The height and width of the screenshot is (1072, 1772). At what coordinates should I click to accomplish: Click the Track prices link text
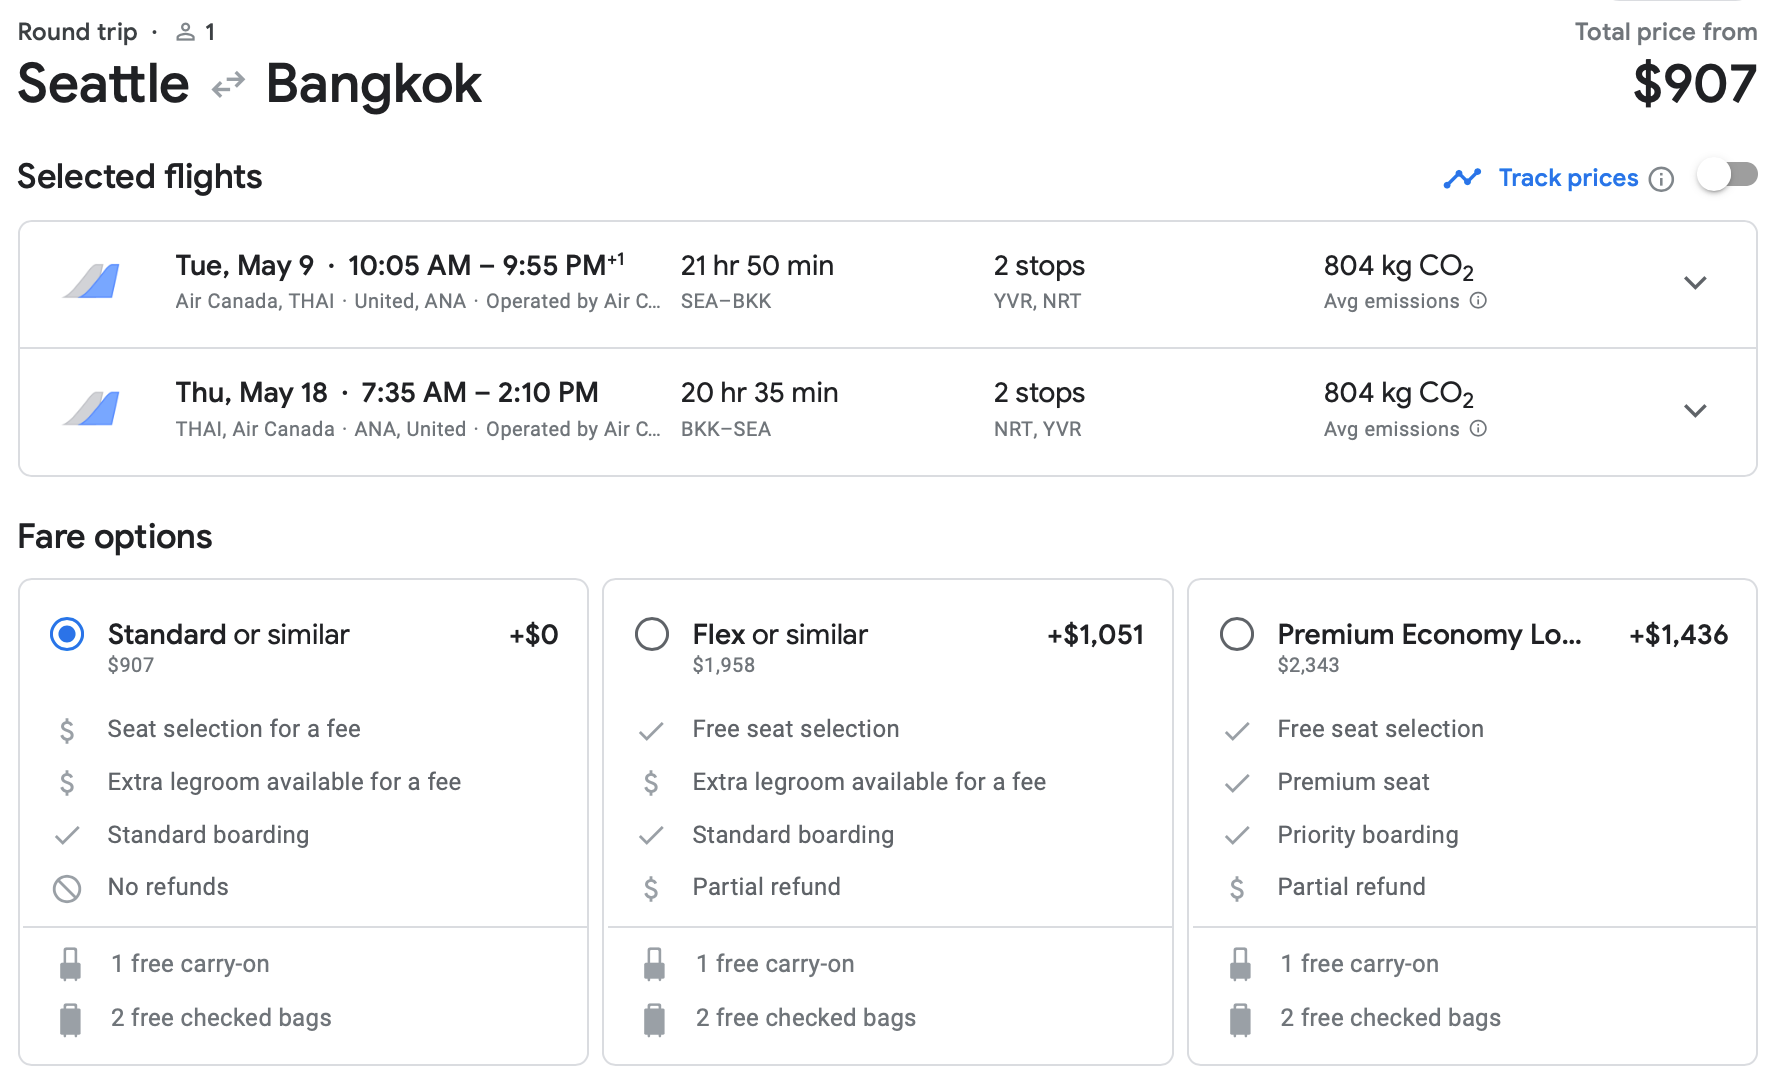pyautogui.click(x=1568, y=178)
